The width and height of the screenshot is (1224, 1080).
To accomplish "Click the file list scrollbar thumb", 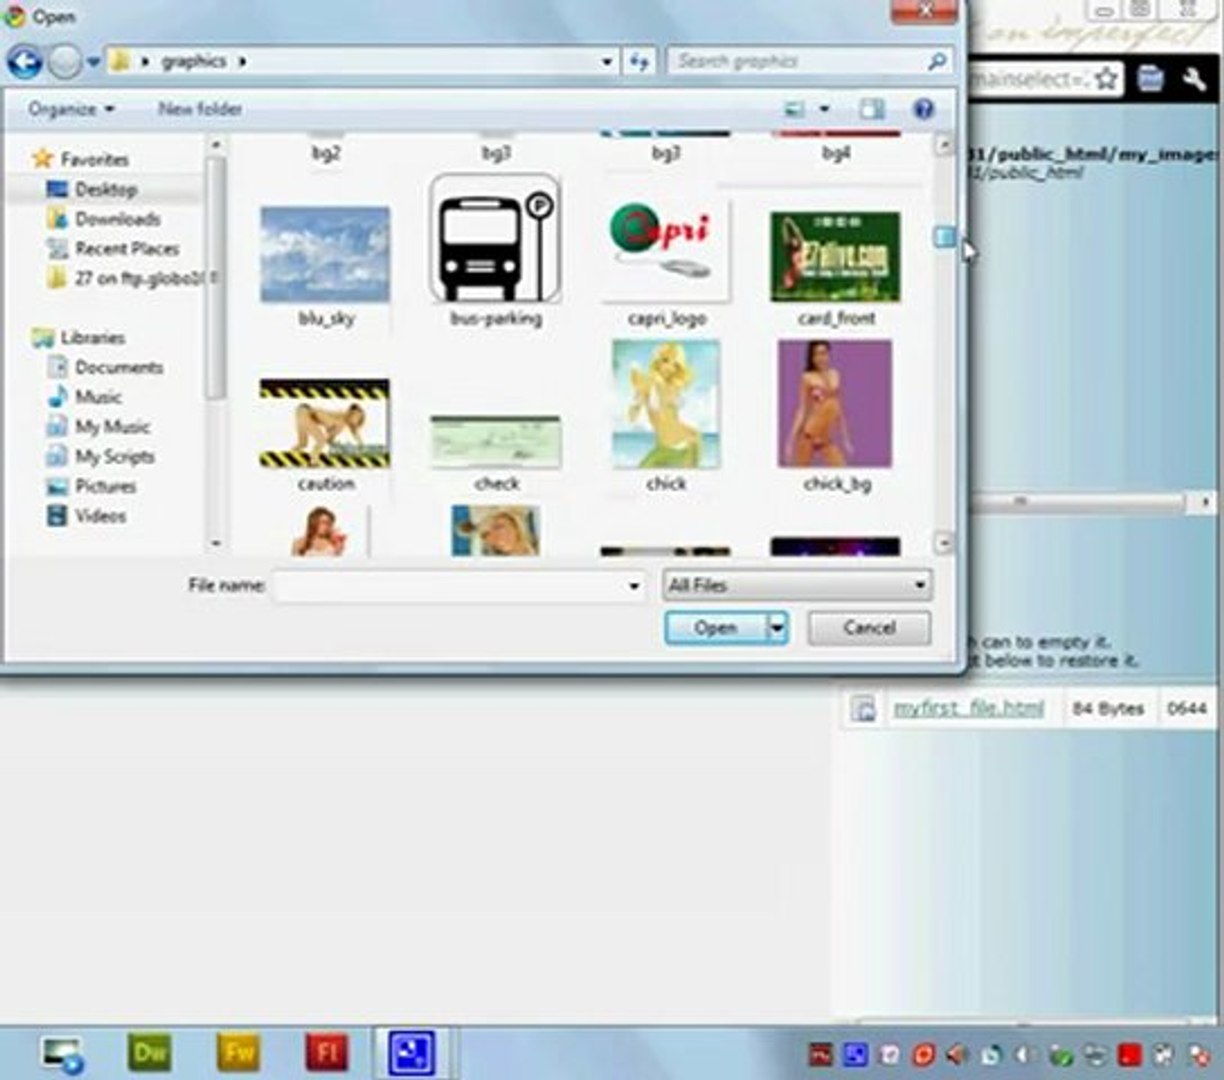I will pyautogui.click(x=943, y=237).
